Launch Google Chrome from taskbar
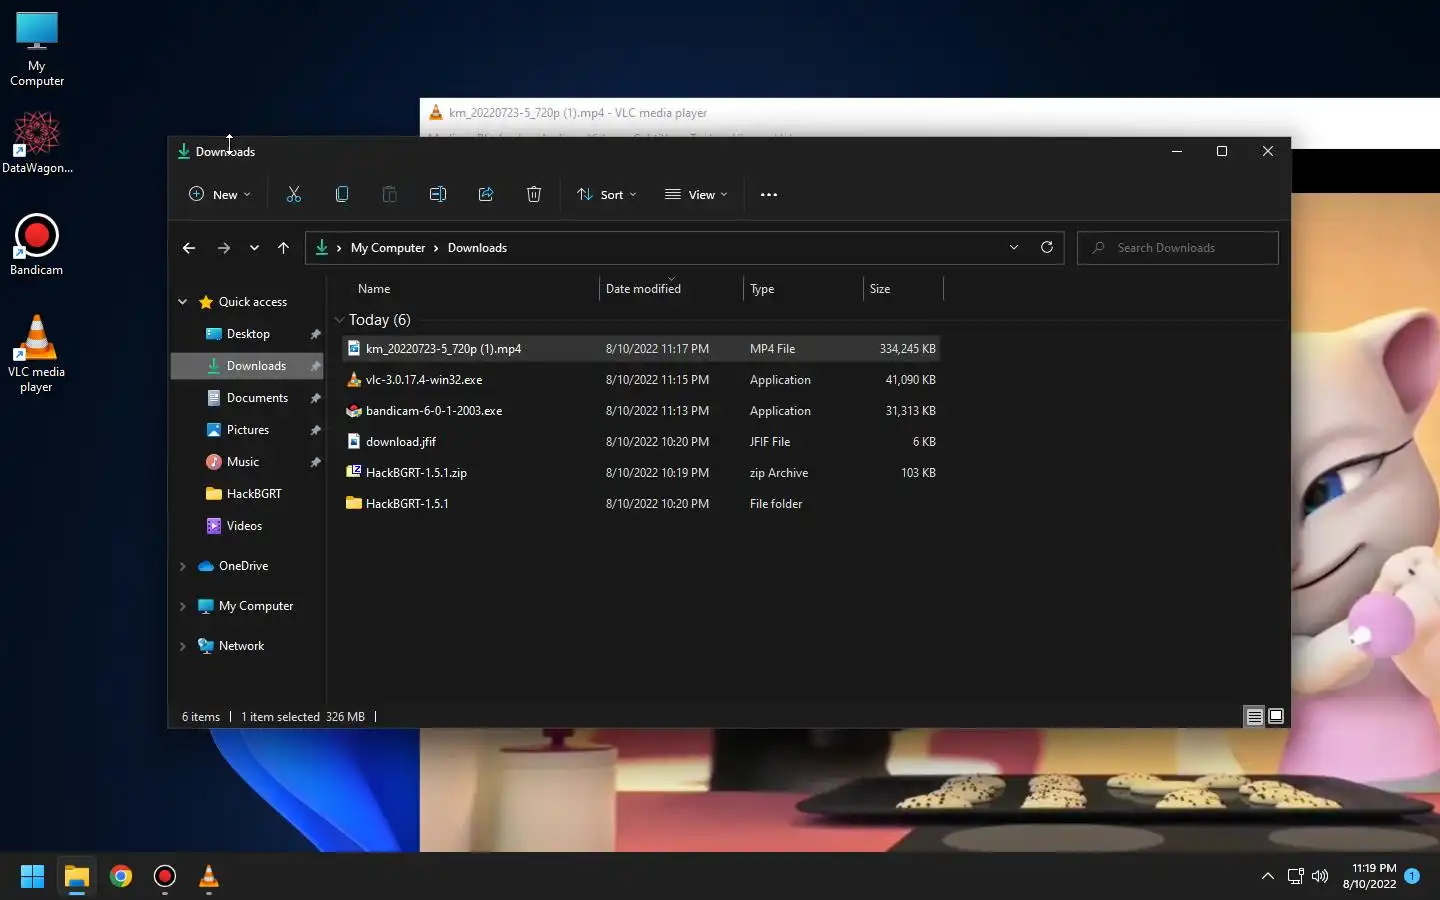1440x900 pixels. pyautogui.click(x=121, y=876)
